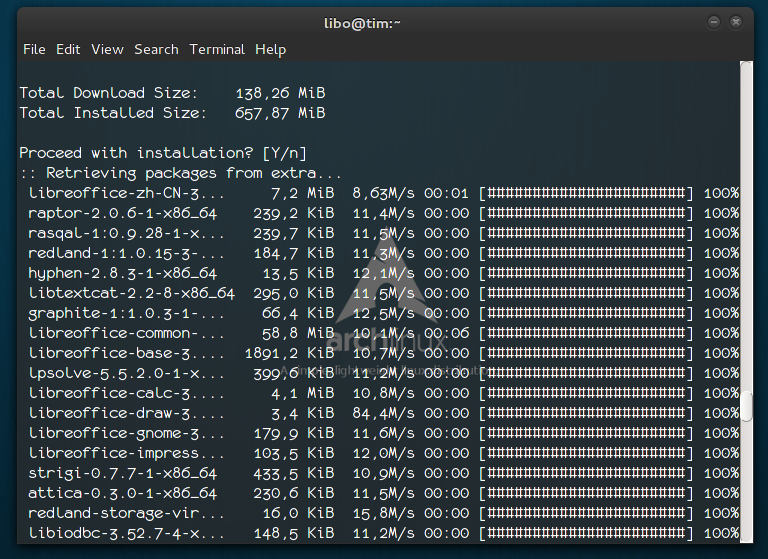Click the 4,1 MiB size value
This screenshot has width=768, height=559.
tap(303, 393)
